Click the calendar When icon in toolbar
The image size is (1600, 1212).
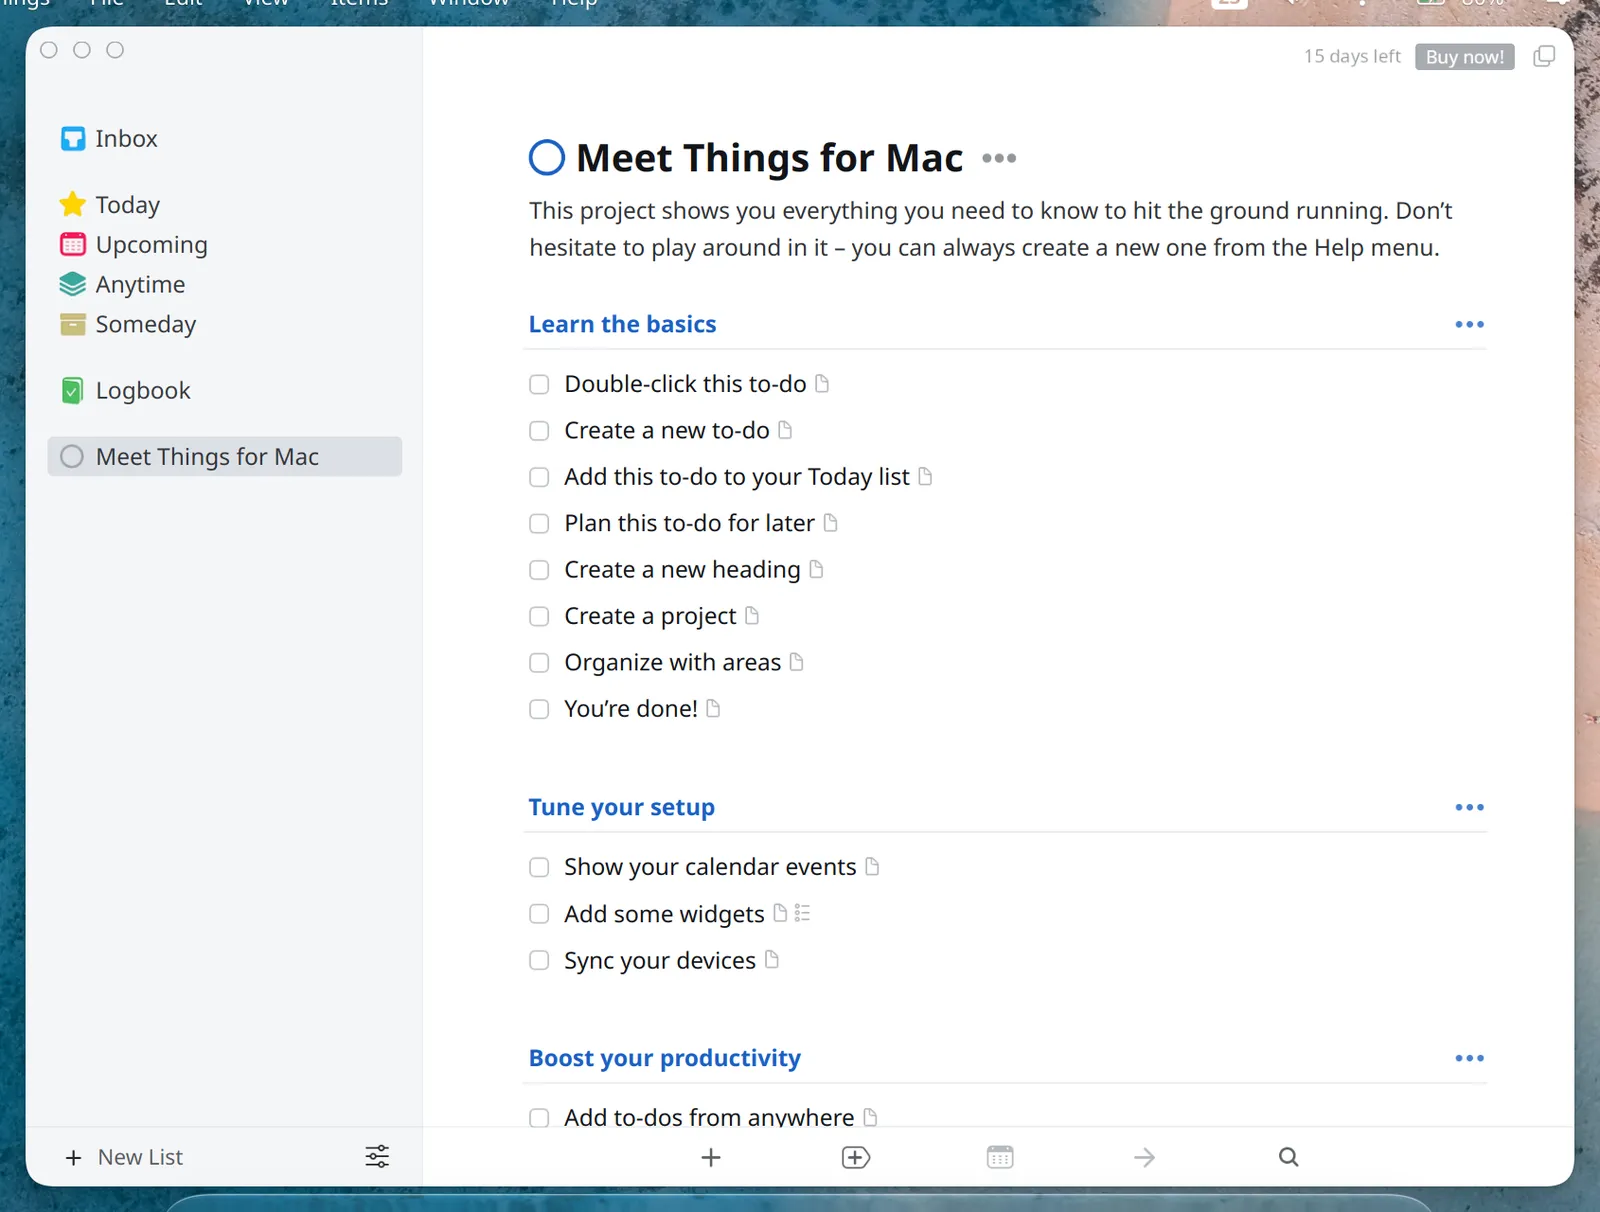1000,1157
